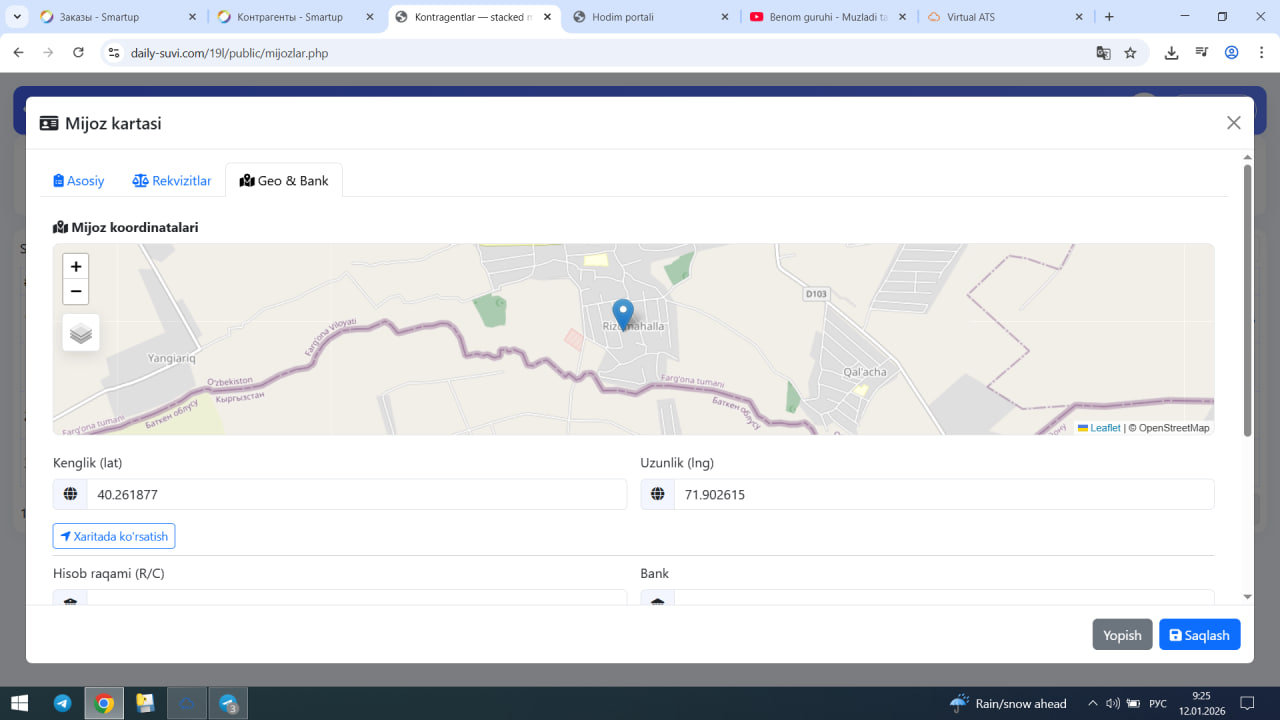Zoom in on the Leaflet map
The image size is (1280, 720).
[76, 266]
